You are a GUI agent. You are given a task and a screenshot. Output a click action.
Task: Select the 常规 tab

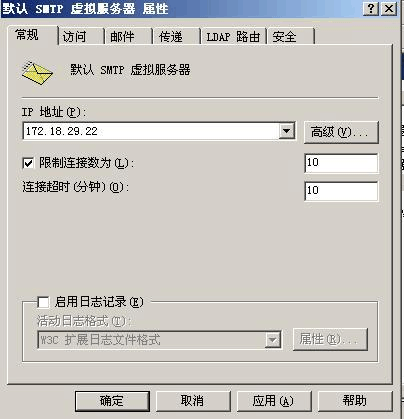click(x=32, y=35)
